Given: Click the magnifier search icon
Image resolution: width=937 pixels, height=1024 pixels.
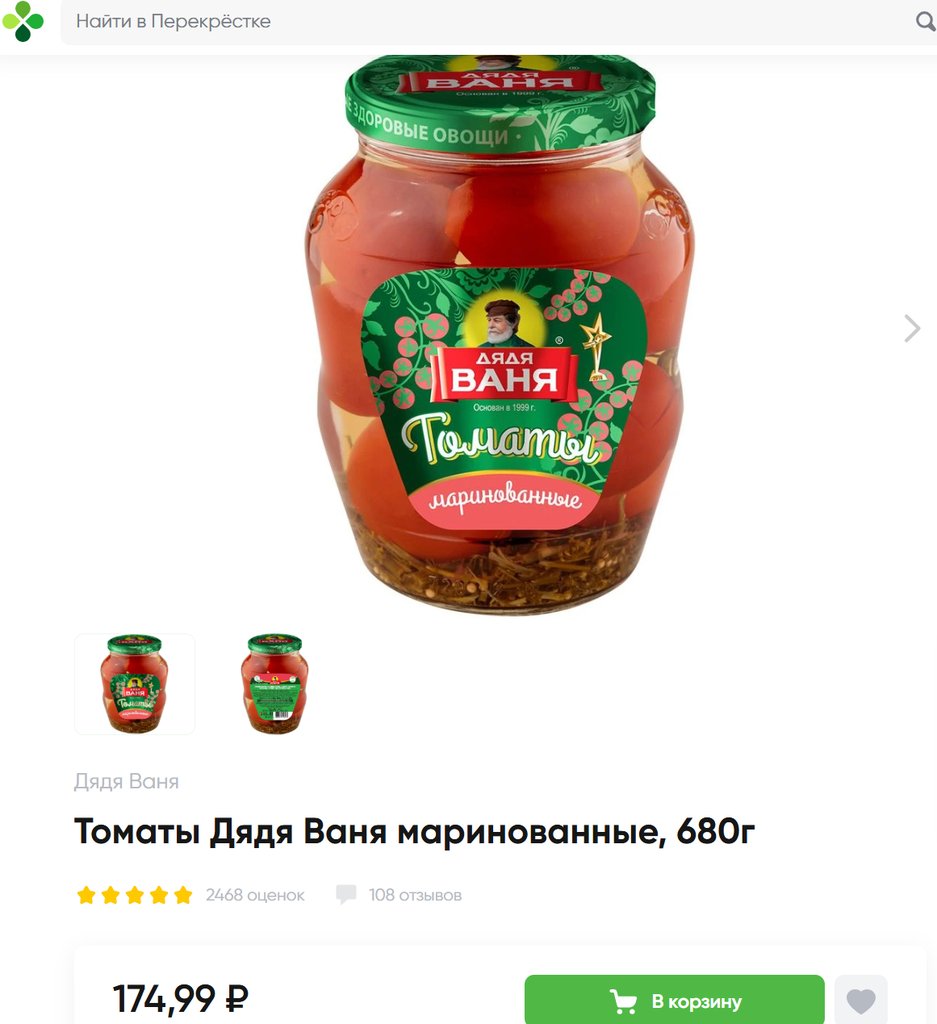Looking at the screenshot, I should coord(925,22).
